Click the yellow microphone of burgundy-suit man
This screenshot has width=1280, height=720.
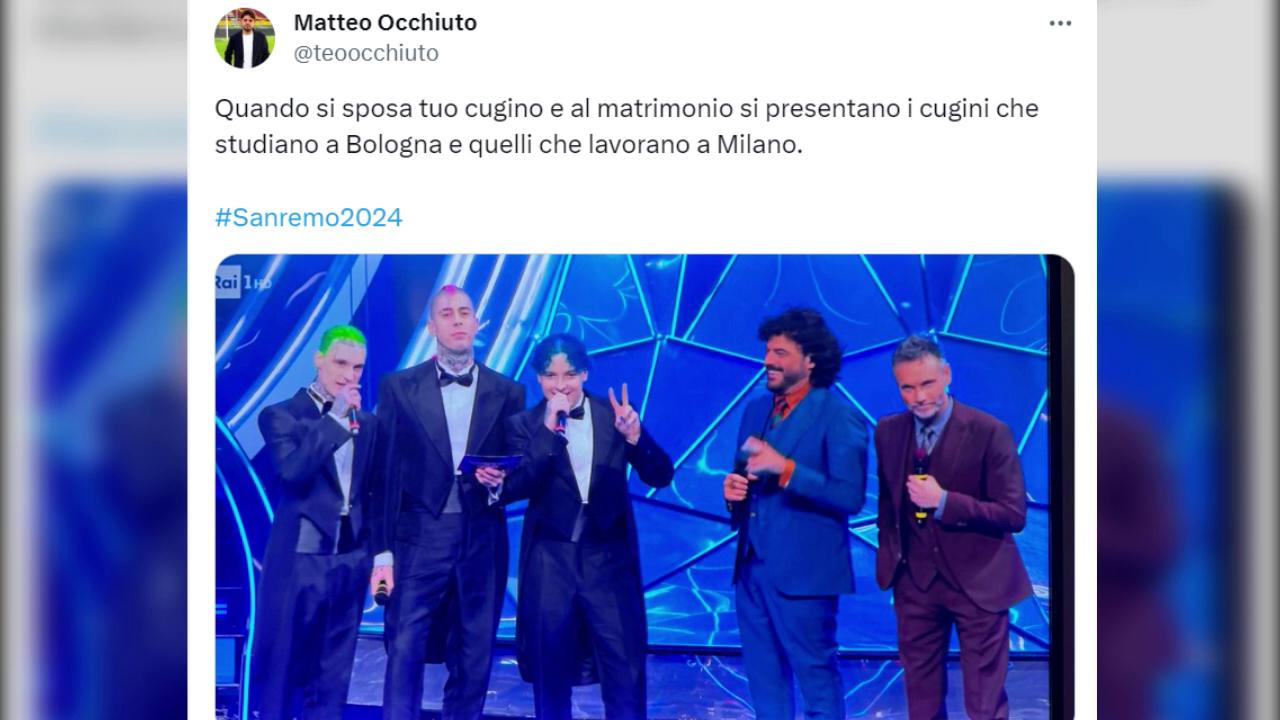[919, 490]
